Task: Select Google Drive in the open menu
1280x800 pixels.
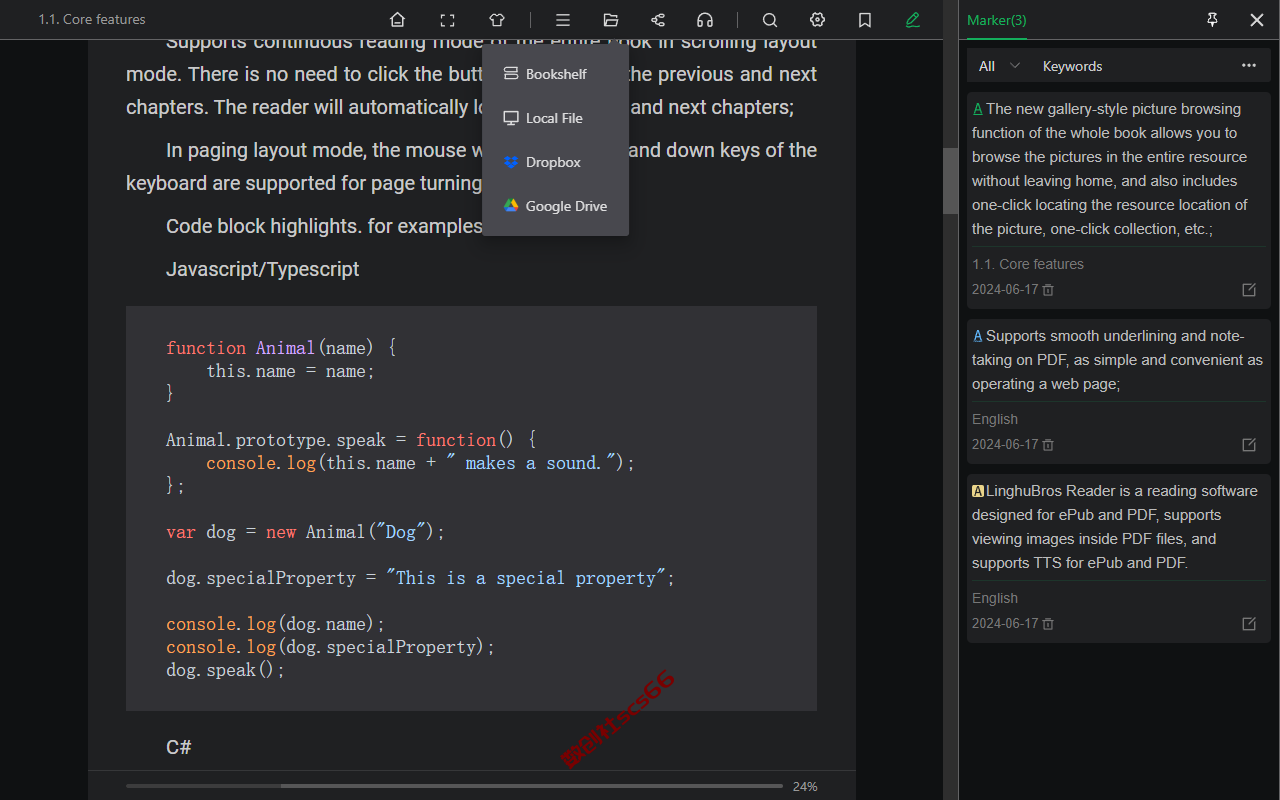Action: (555, 206)
